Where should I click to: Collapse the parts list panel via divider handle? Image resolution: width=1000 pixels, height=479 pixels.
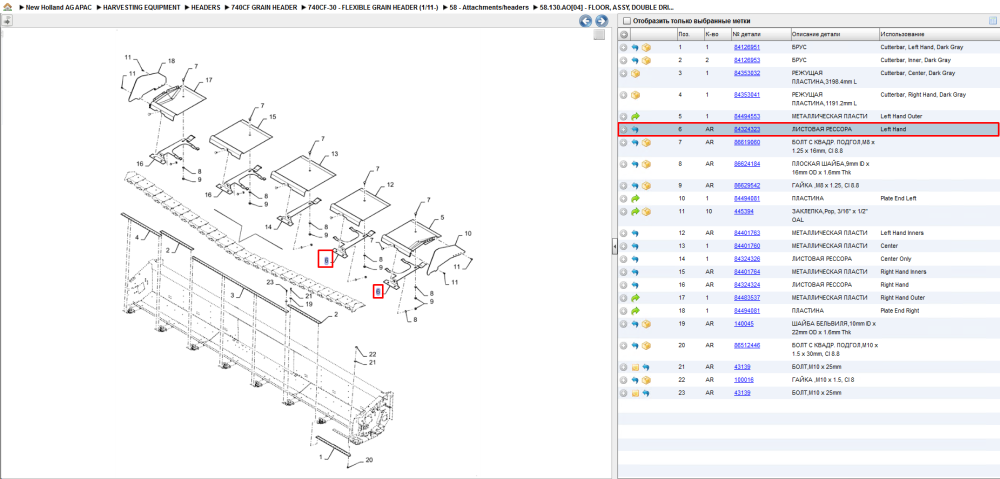615,246
